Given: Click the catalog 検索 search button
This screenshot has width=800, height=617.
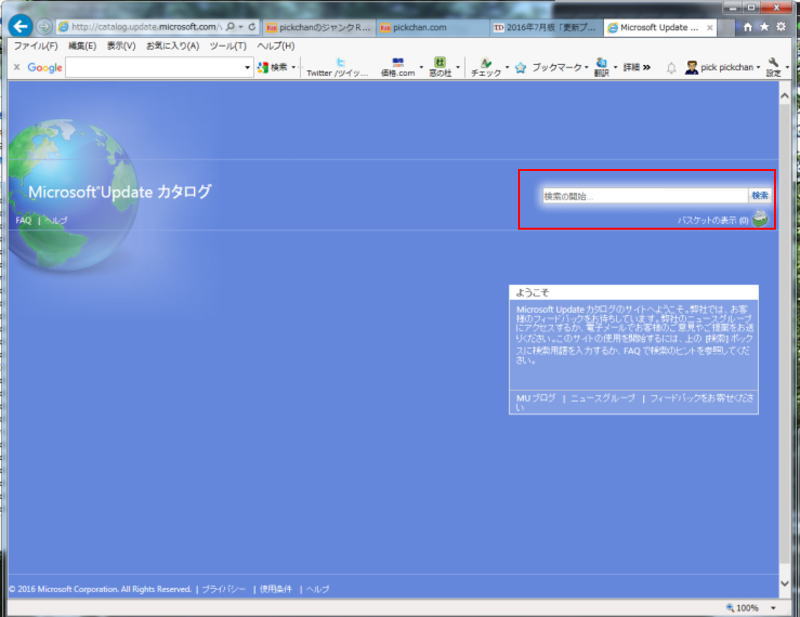Looking at the screenshot, I should tap(759, 195).
